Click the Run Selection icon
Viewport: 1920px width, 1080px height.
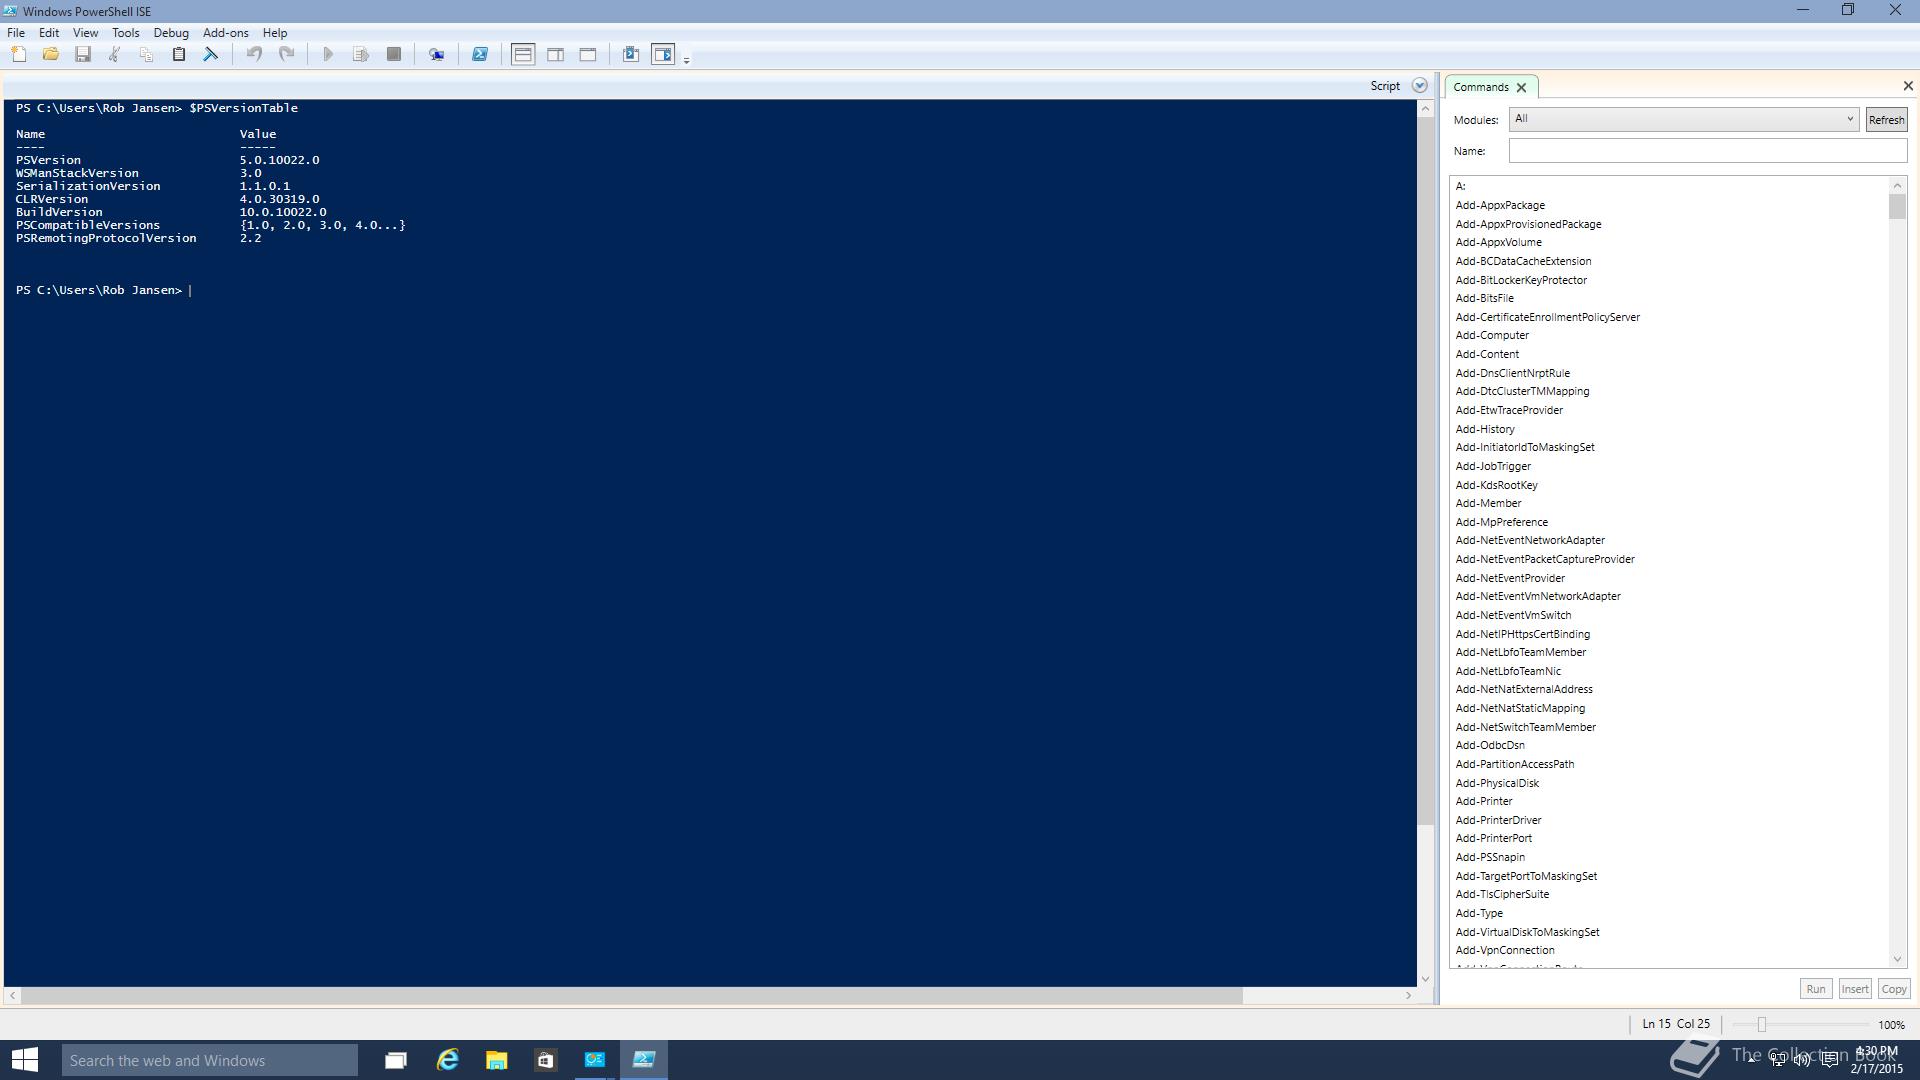tap(361, 55)
